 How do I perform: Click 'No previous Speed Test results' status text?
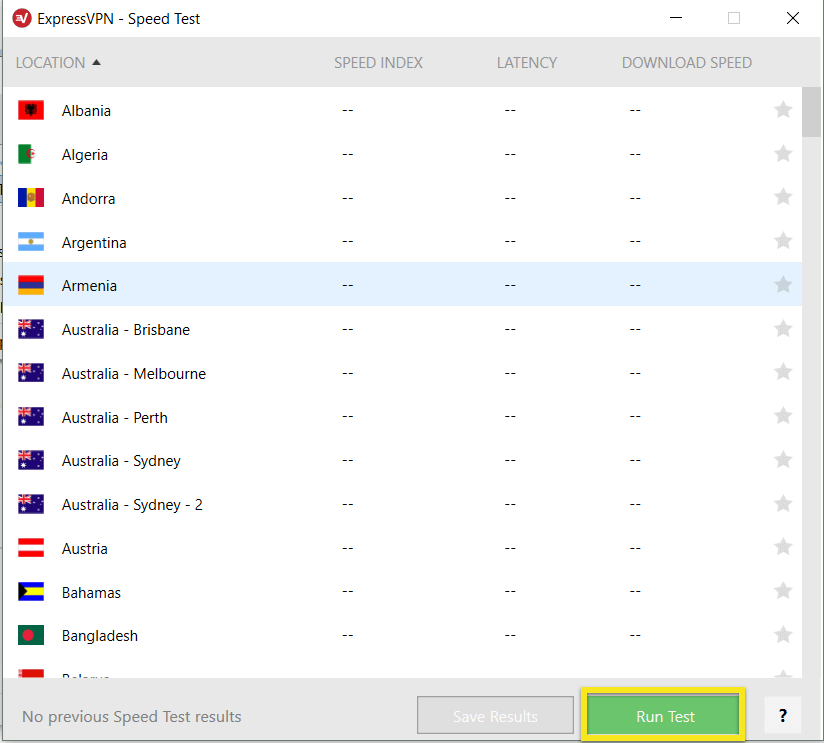point(131,717)
